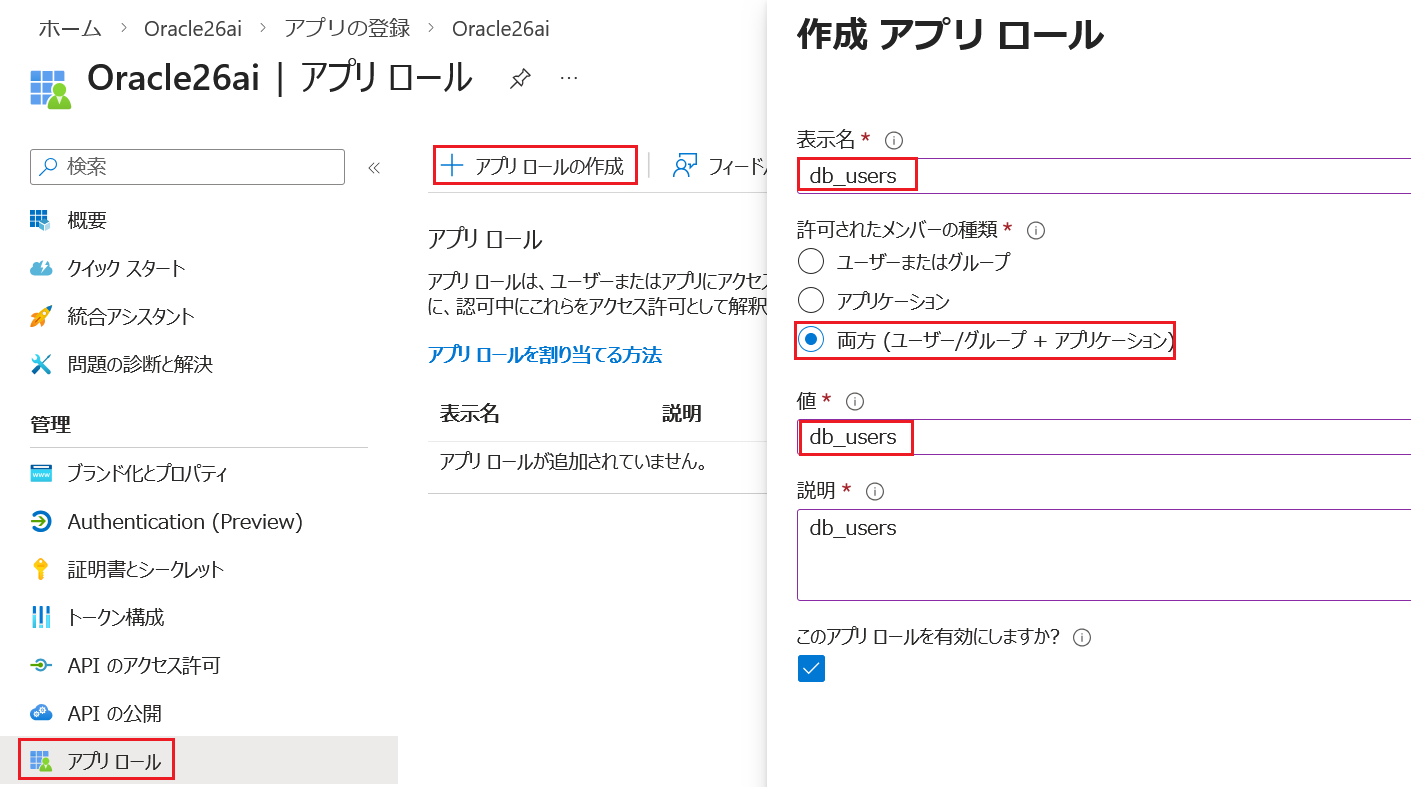Open 問題の診断と解決 in the sidebar
The width and height of the screenshot is (1411, 787).
140,364
